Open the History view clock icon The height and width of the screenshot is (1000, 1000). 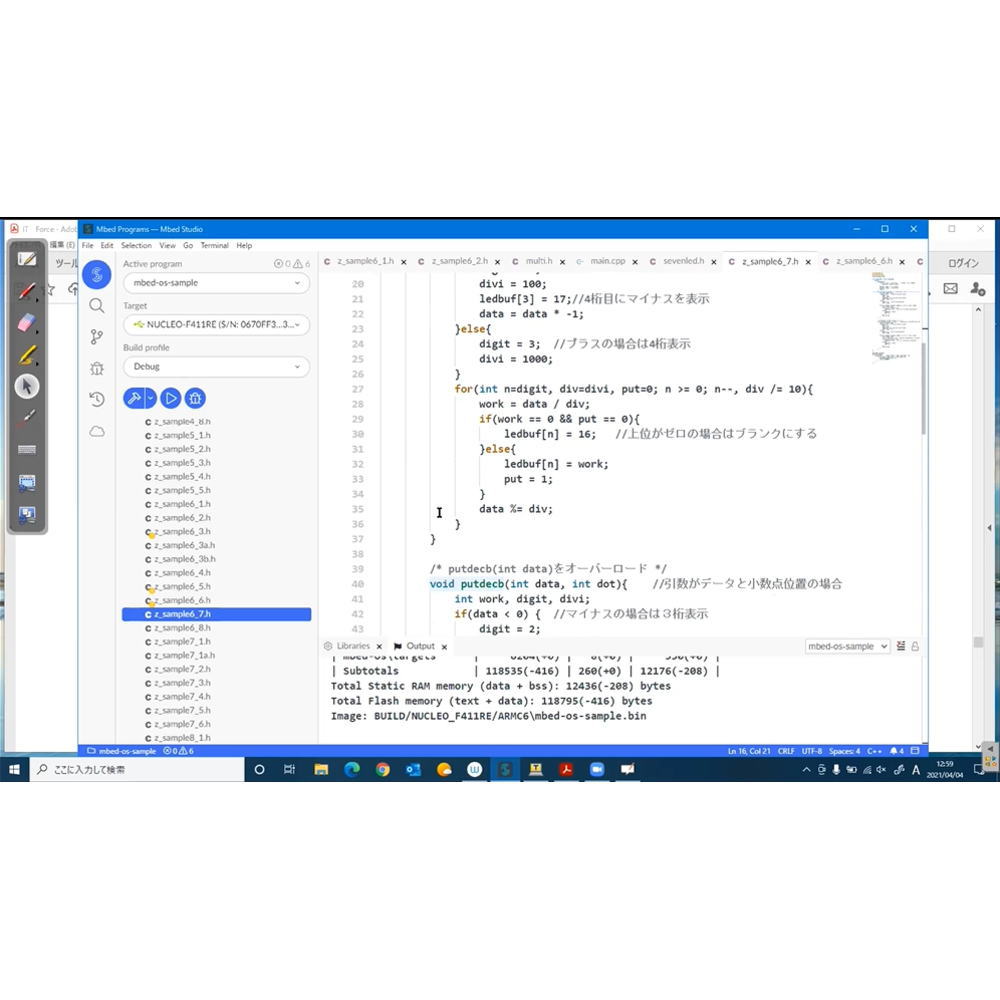[x=97, y=399]
